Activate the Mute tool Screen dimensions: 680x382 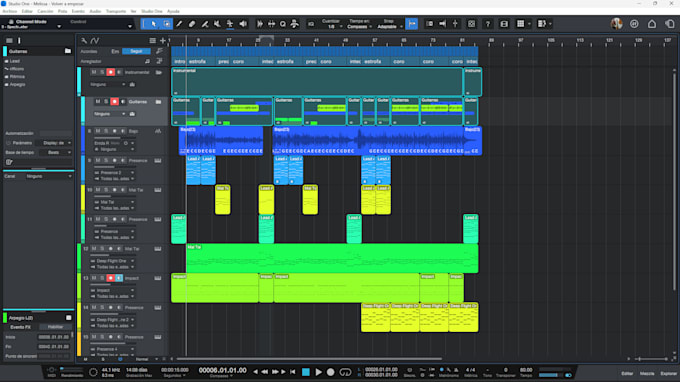217,24
